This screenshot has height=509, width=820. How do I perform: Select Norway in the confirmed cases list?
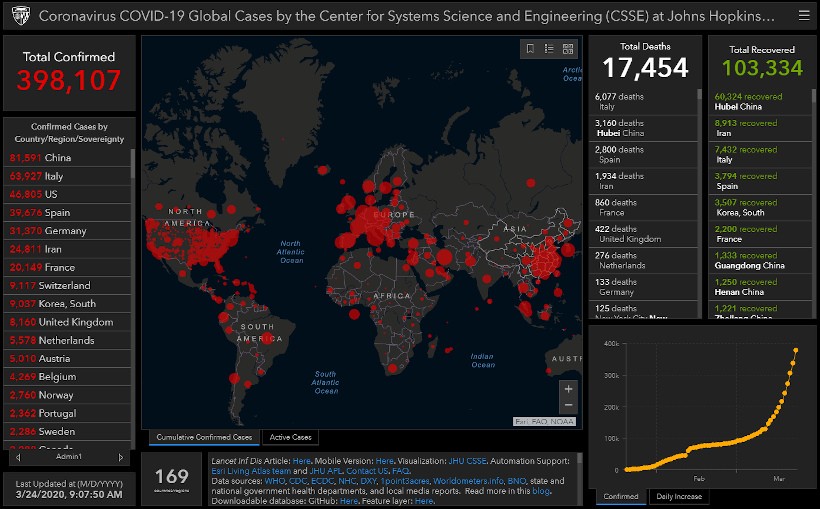click(67, 395)
